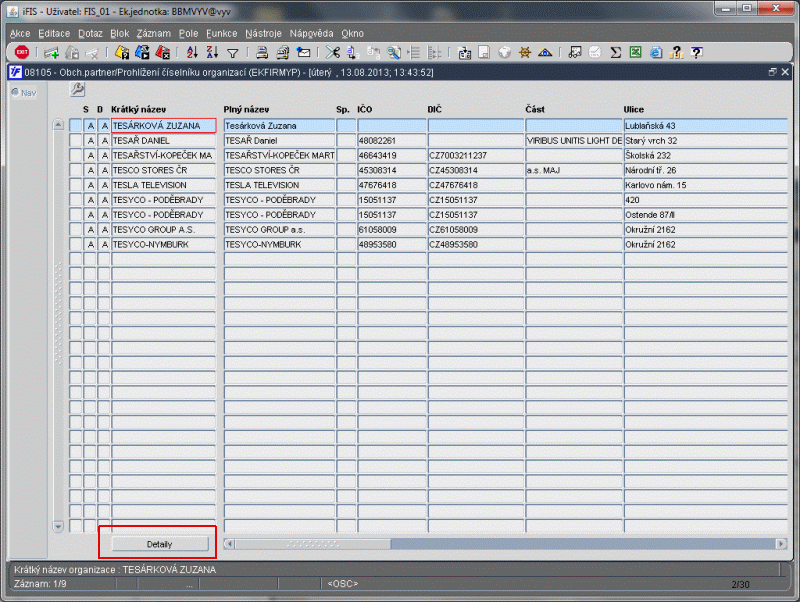This screenshot has height=602, width=800.
Task: Click the Část cell VIRIBUS UNITIS LIGHT DE
Action: click(574, 140)
